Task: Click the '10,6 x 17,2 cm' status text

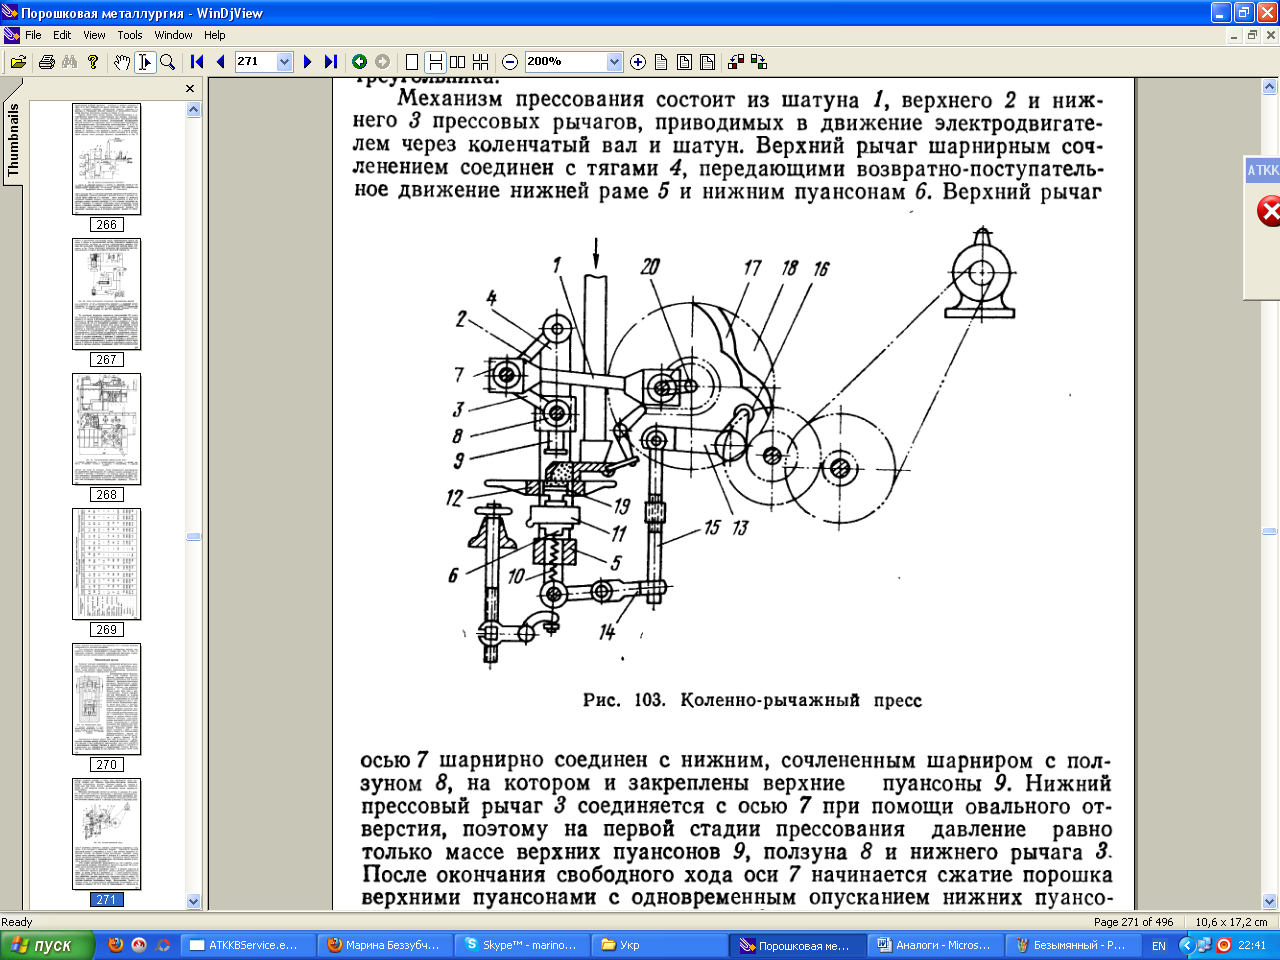Action: [x=1231, y=922]
